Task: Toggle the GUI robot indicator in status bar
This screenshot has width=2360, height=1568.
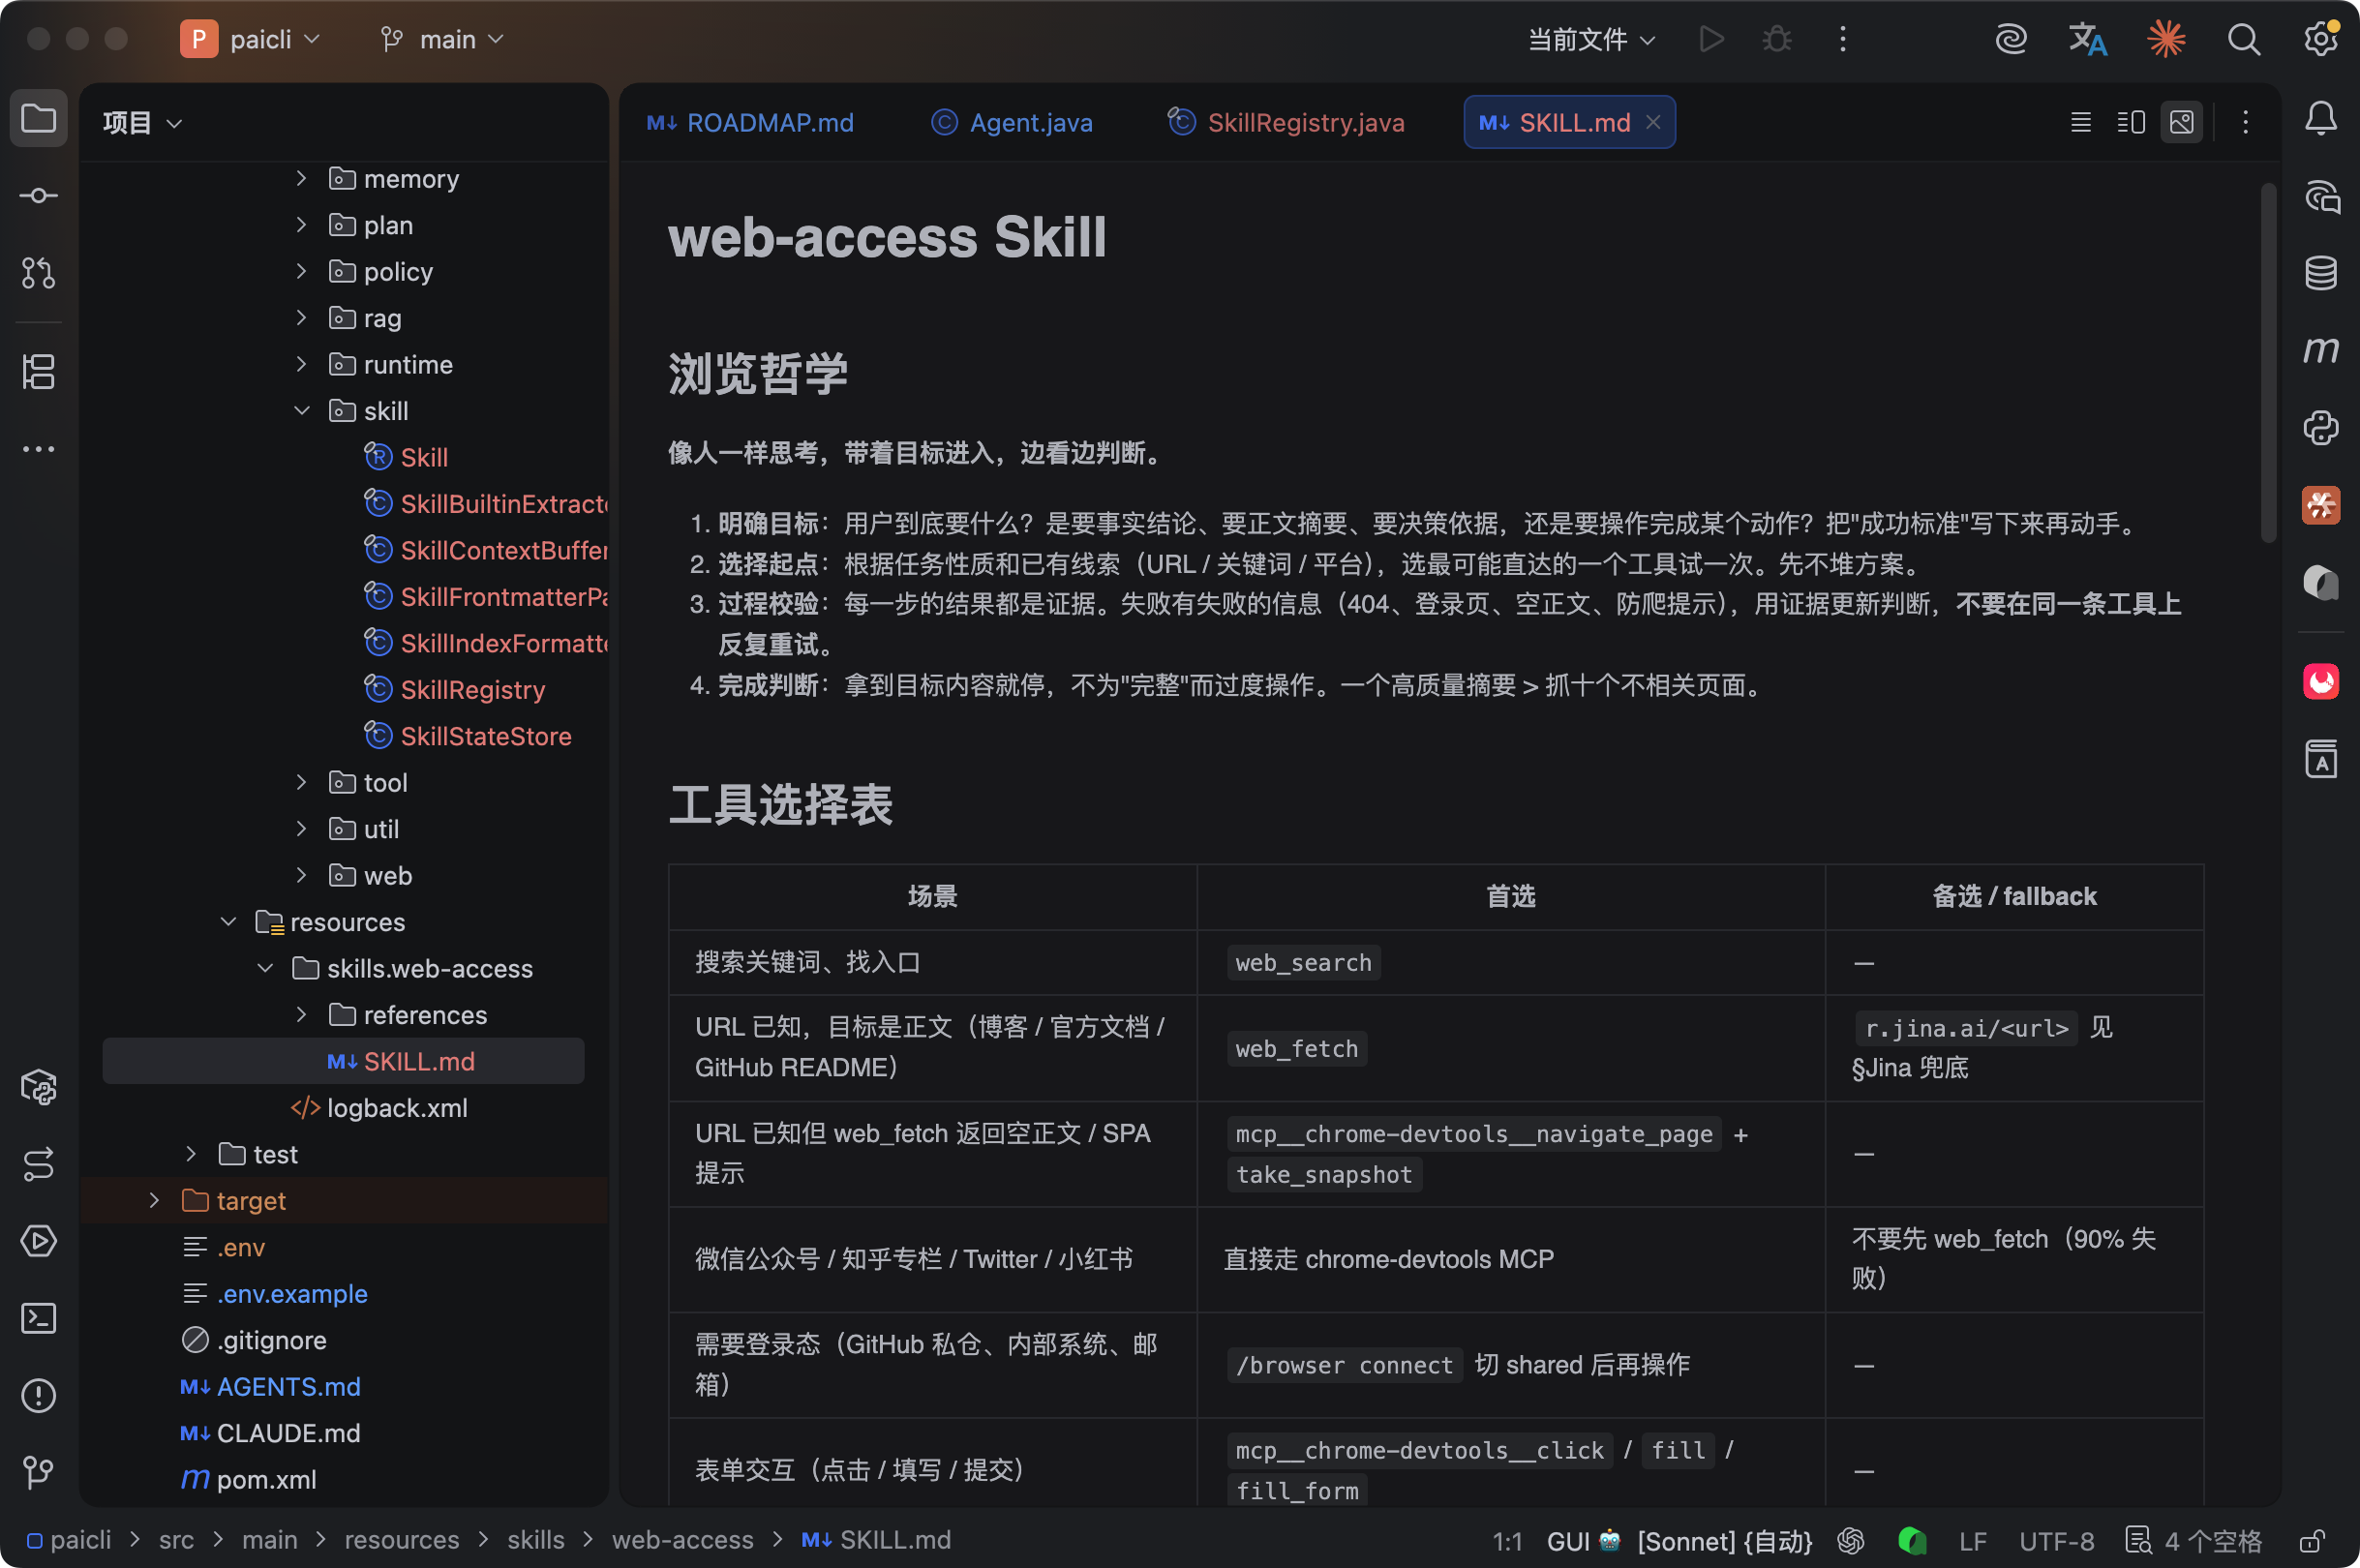Action: pyautogui.click(x=1583, y=1540)
